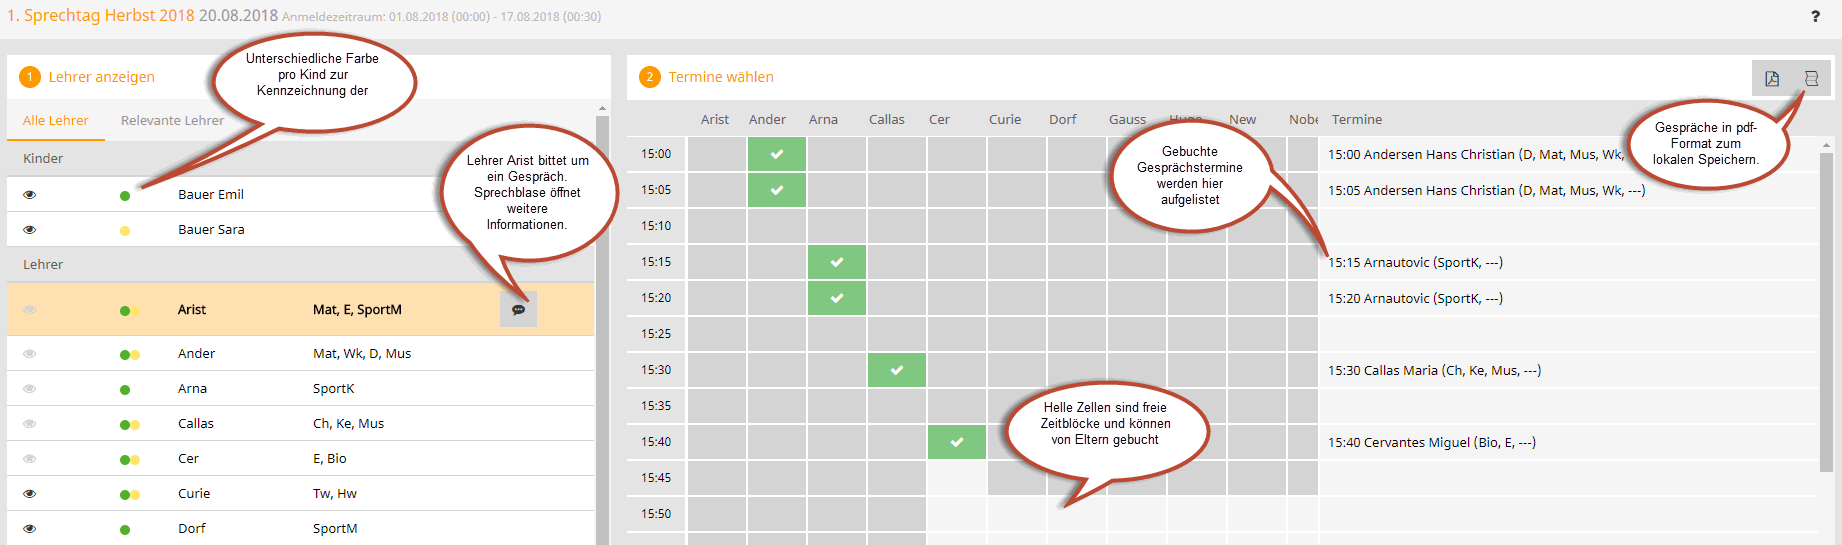The width and height of the screenshot is (1842, 545).
Task: Click the 15:20 Arna booked checkmark
Action: (837, 298)
